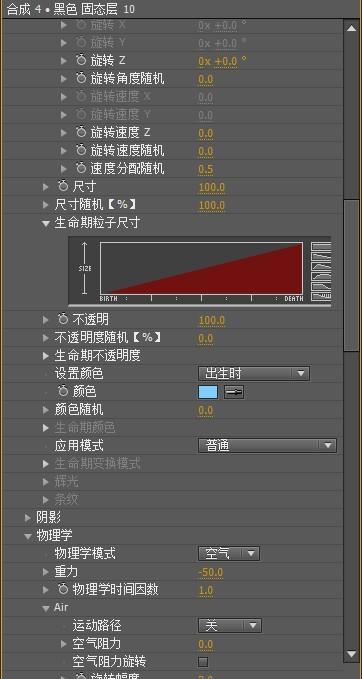Expand the 空气阻力 property
Image resolution: width=362 pixels, height=679 pixels.
pyautogui.click(x=64, y=643)
